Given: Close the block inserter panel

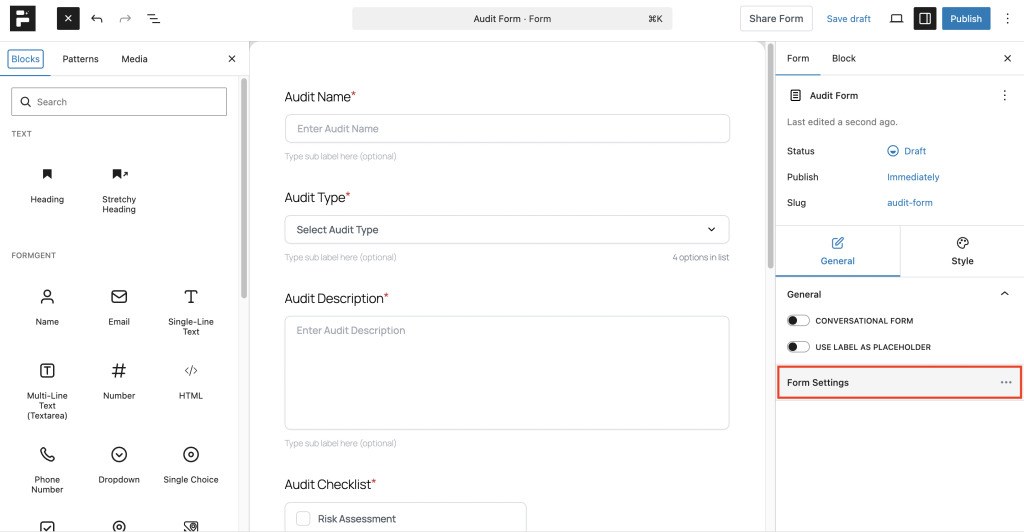Looking at the screenshot, I should (x=232, y=59).
